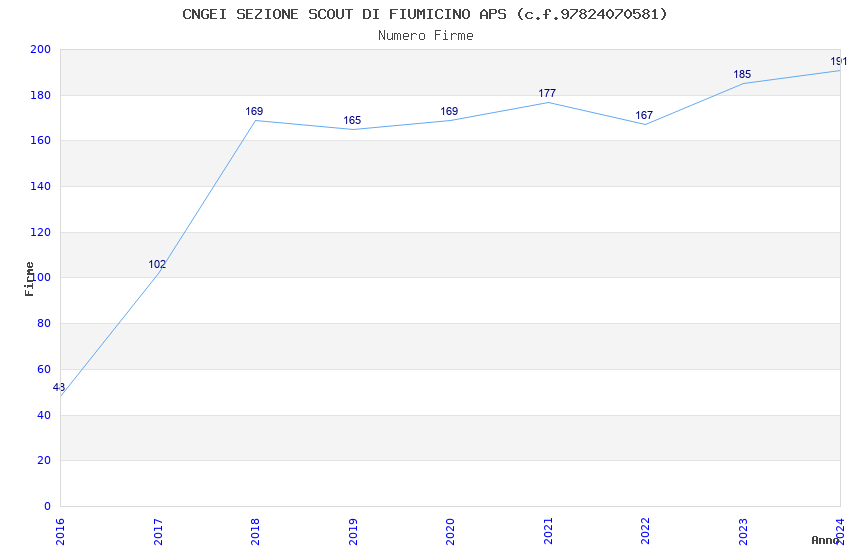Select the 2023 year label on x-axis

pos(743,530)
